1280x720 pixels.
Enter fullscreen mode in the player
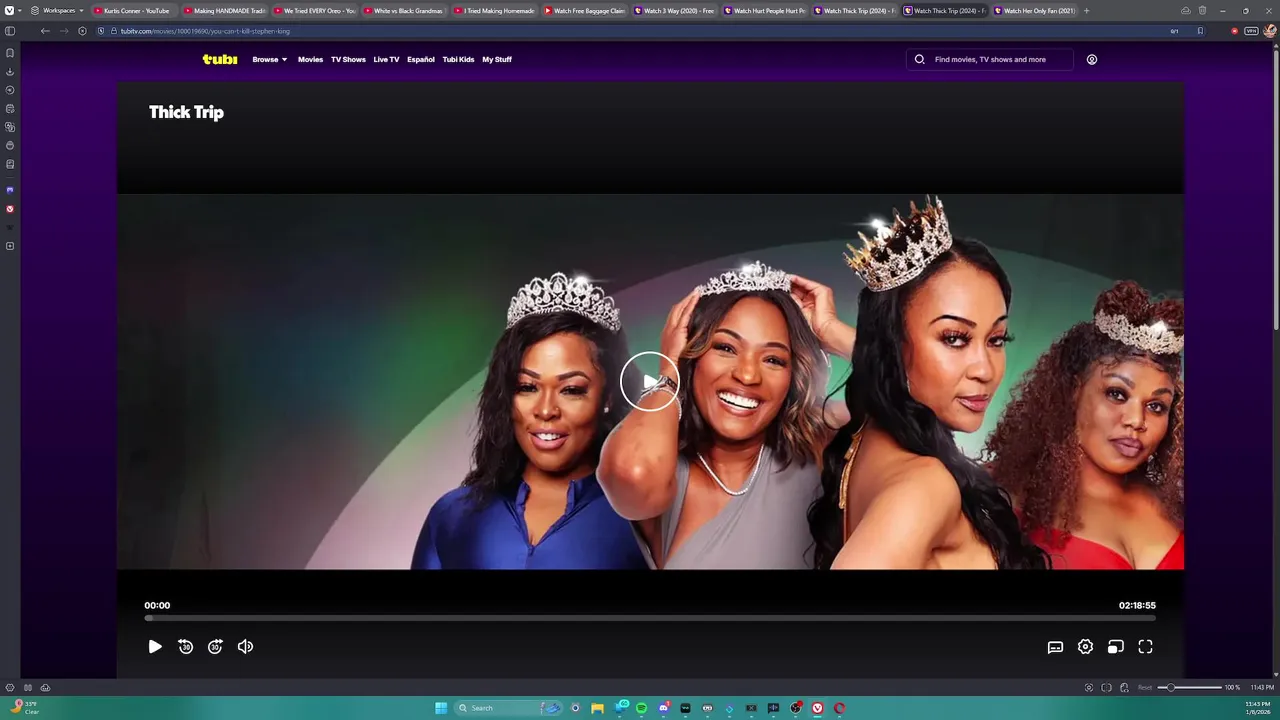click(x=1145, y=647)
